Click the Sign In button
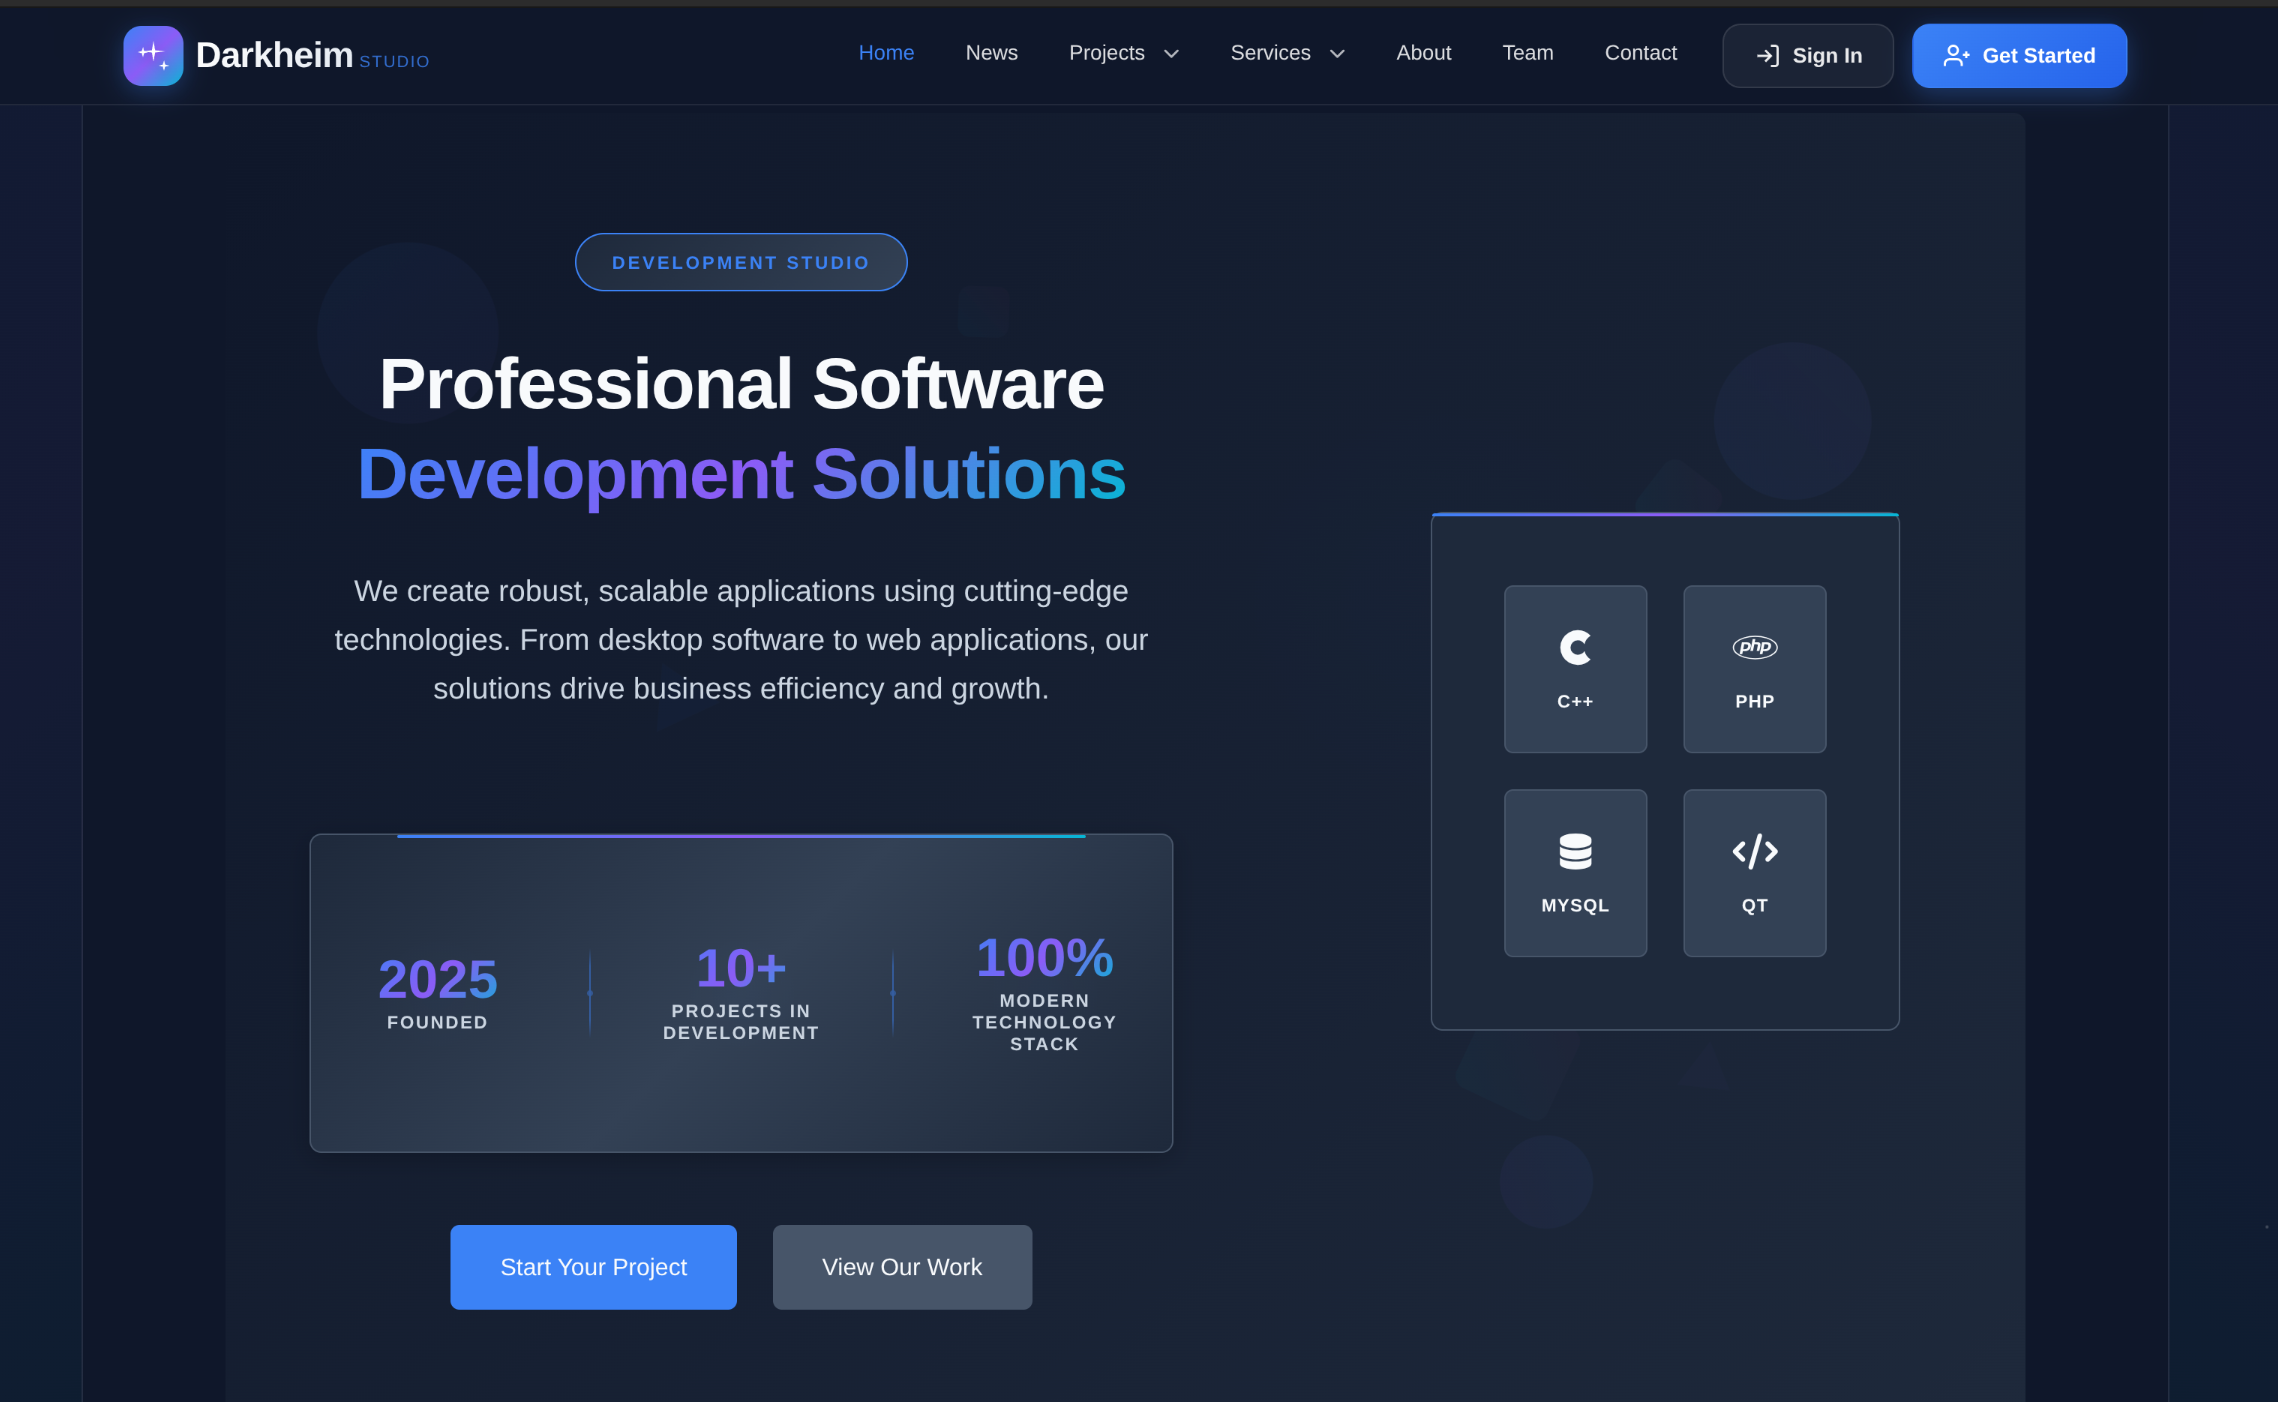Viewport: 2278px width, 1402px height. coord(1807,56)
